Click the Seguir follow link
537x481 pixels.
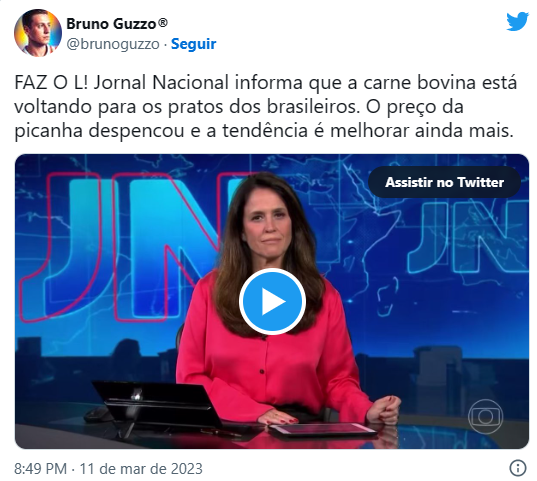193,44
